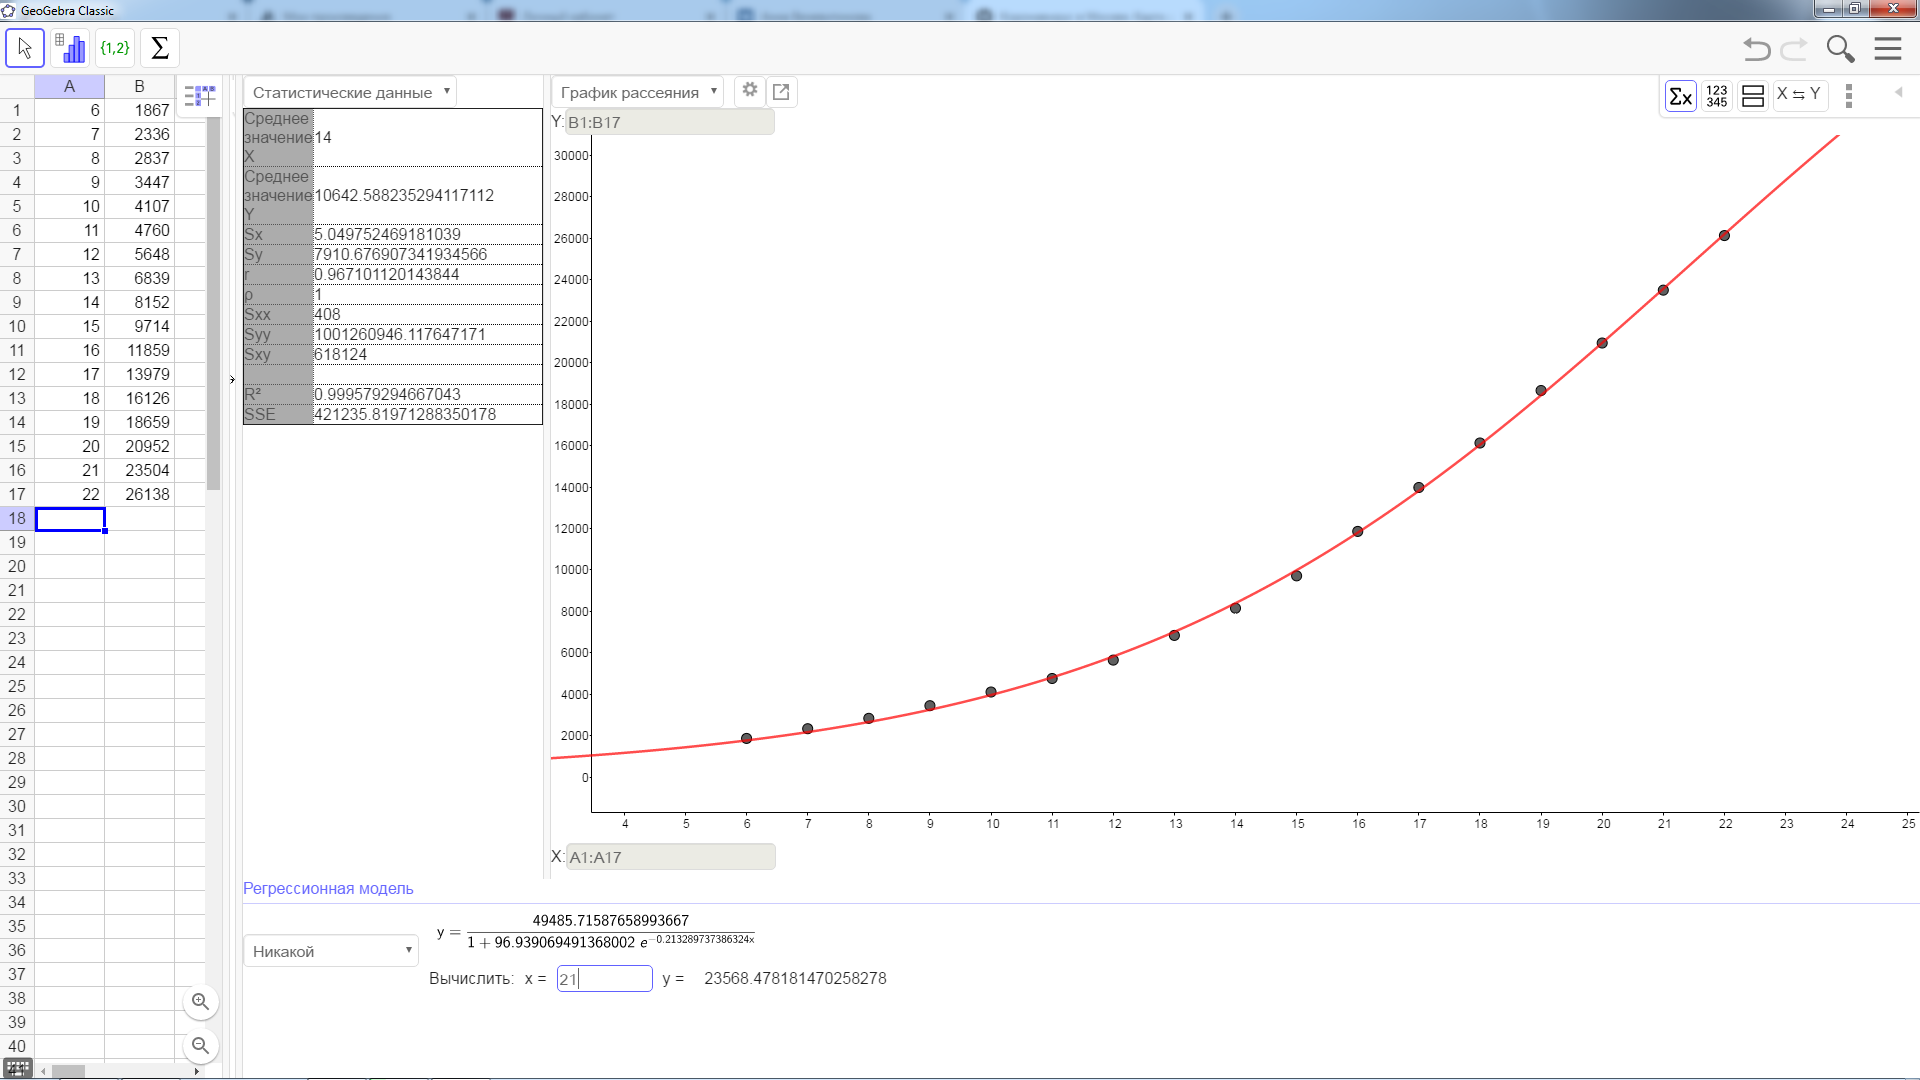Open the main hamburger menu
The height and width of the screenshot is (1080, 1920).
tap(1888, 49)
